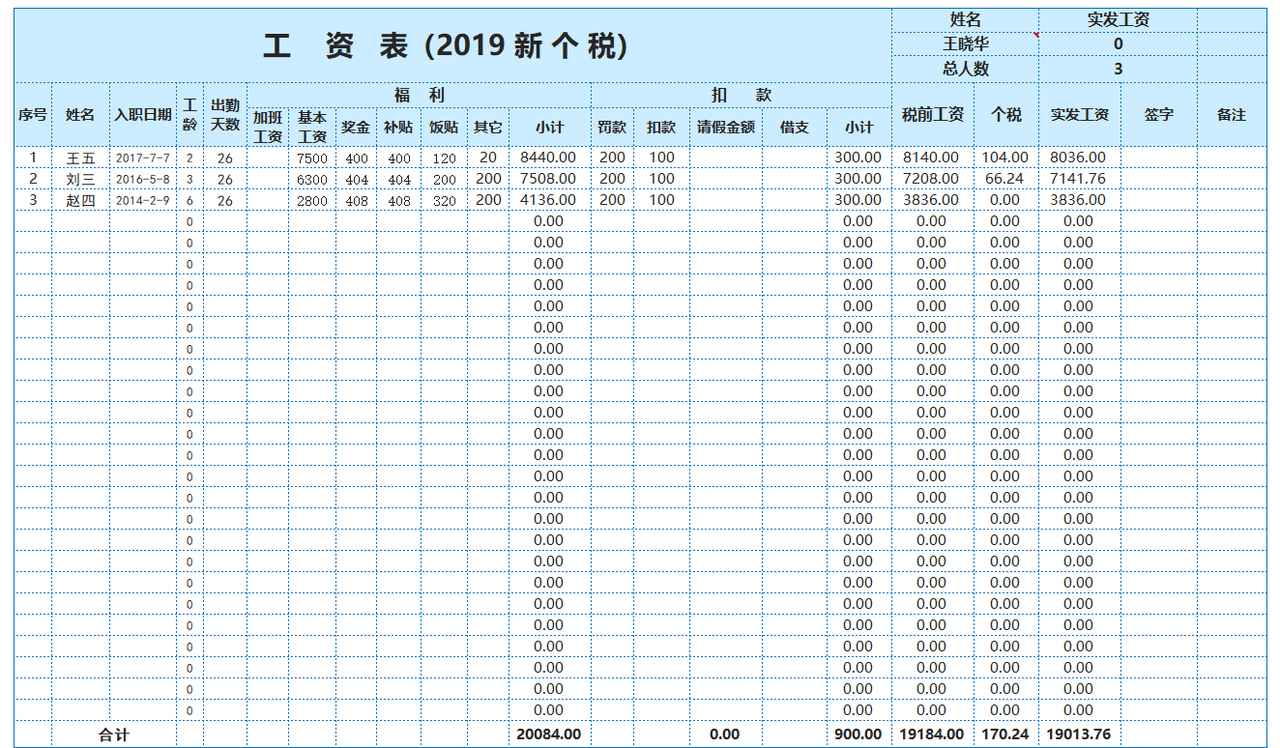Click the 备注 column header

(x=1232, y=114)
